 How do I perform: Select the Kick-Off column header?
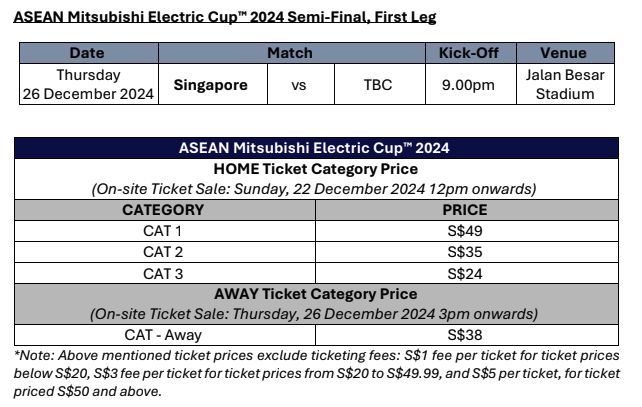click(x=467, y=53)
